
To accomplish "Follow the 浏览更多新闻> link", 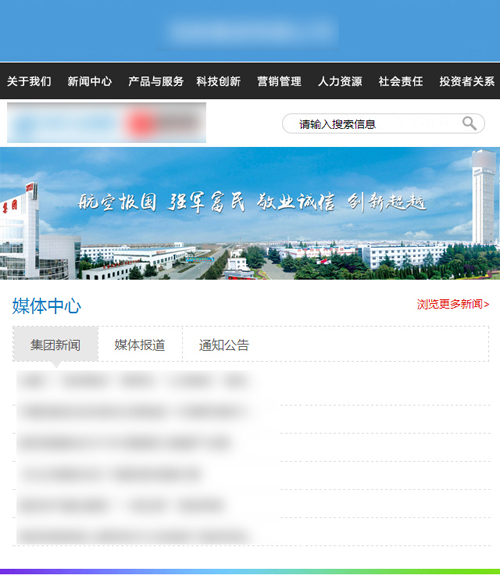I will [x=453, y=304].
